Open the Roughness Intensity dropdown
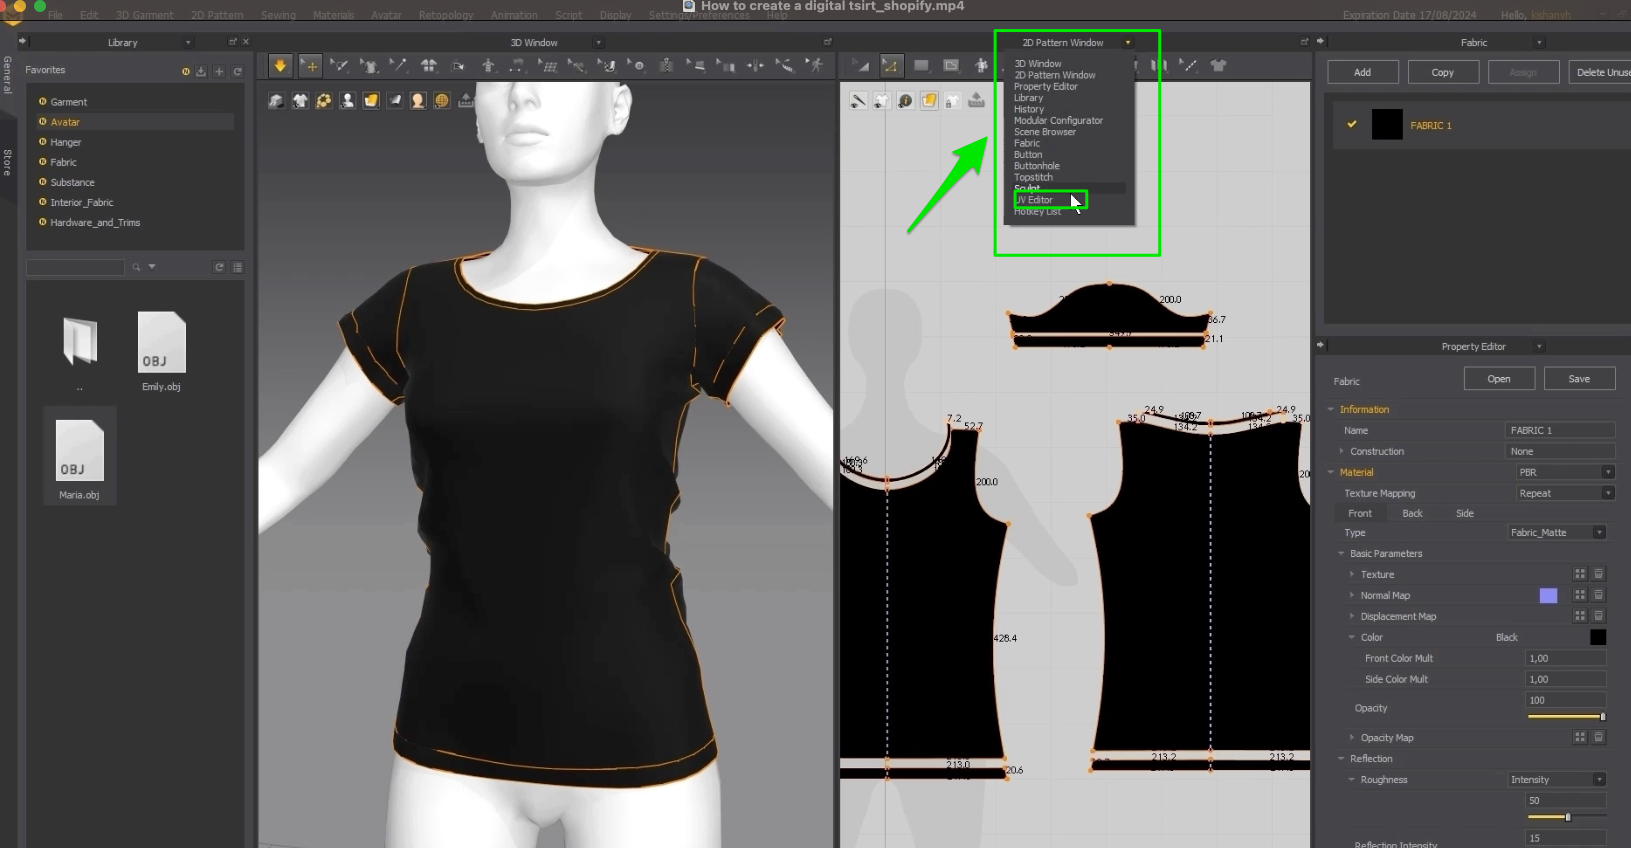 point(1557,779)
